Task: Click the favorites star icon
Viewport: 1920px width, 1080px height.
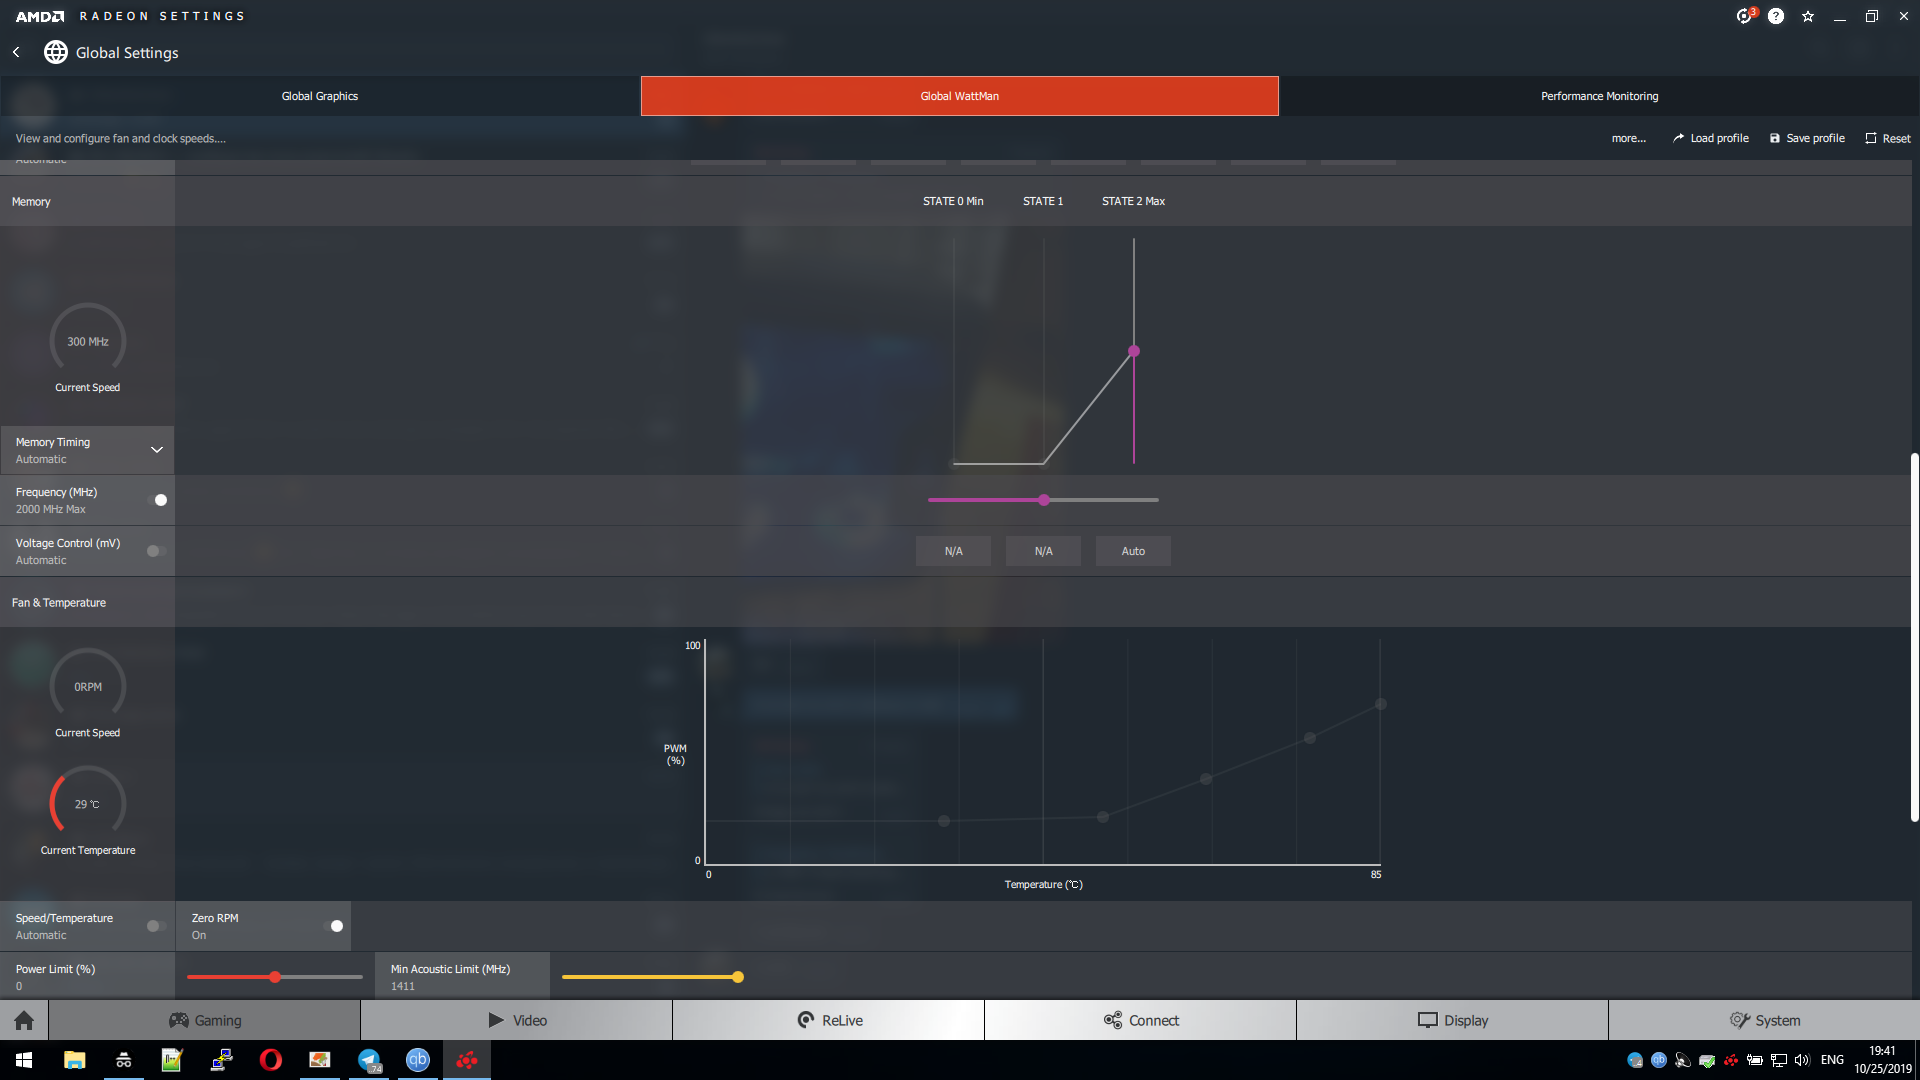Action: click(x=1808, y=16)
